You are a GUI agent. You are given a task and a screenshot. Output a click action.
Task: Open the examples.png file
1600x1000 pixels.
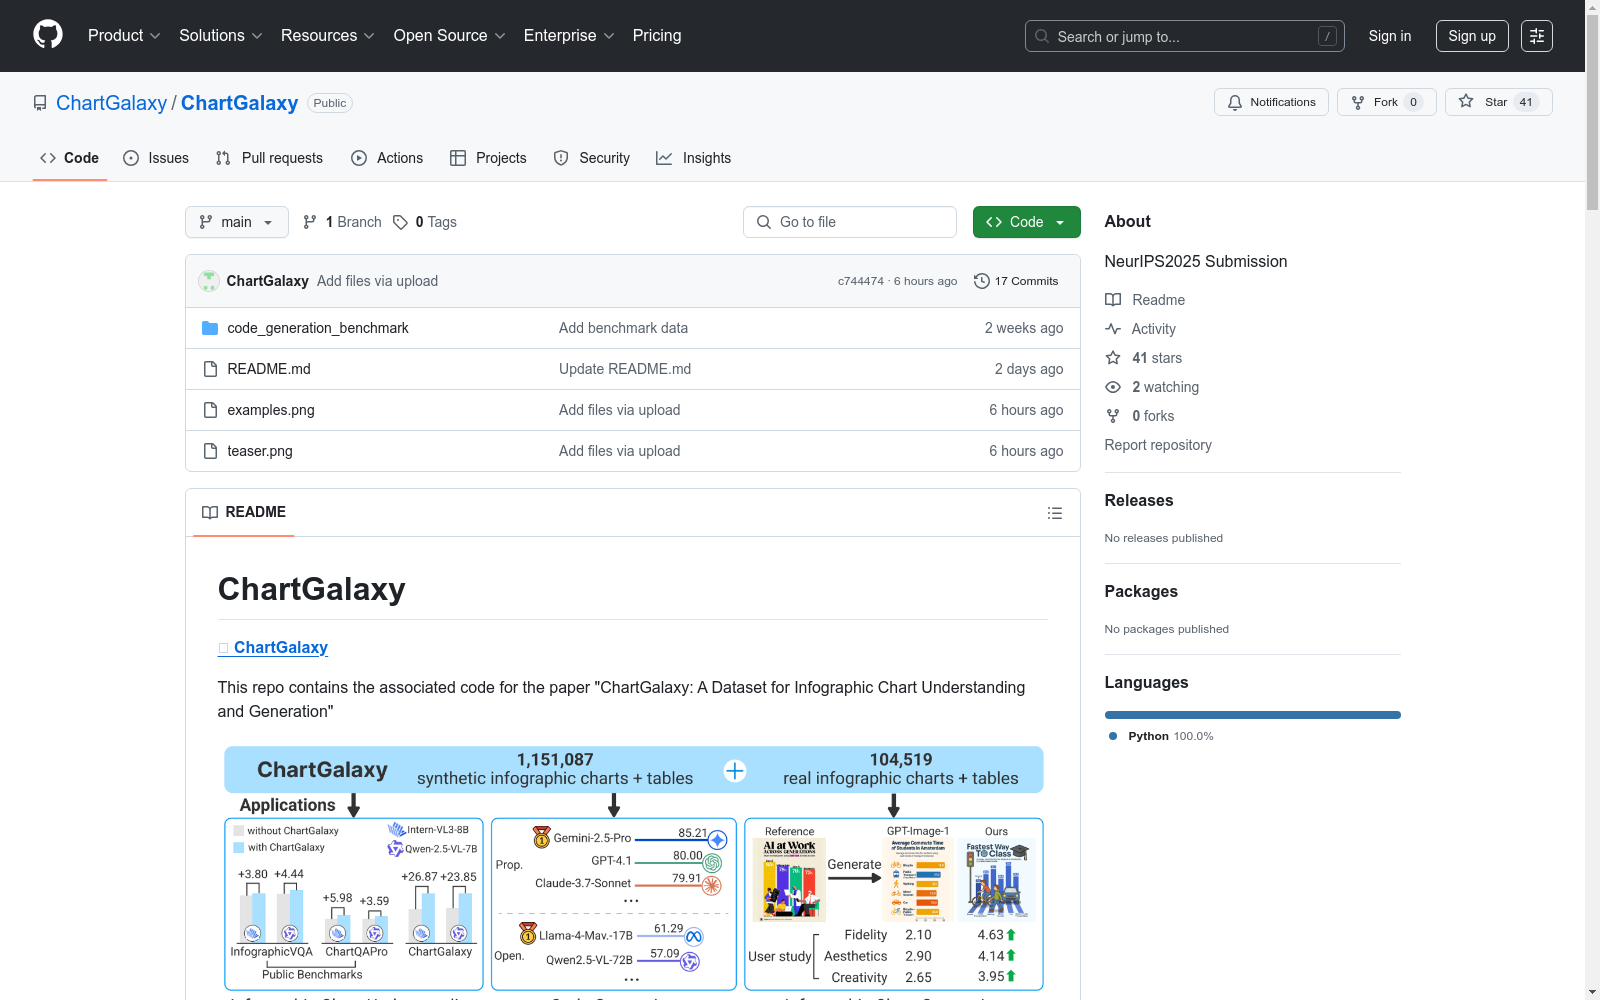click(271, 410)
